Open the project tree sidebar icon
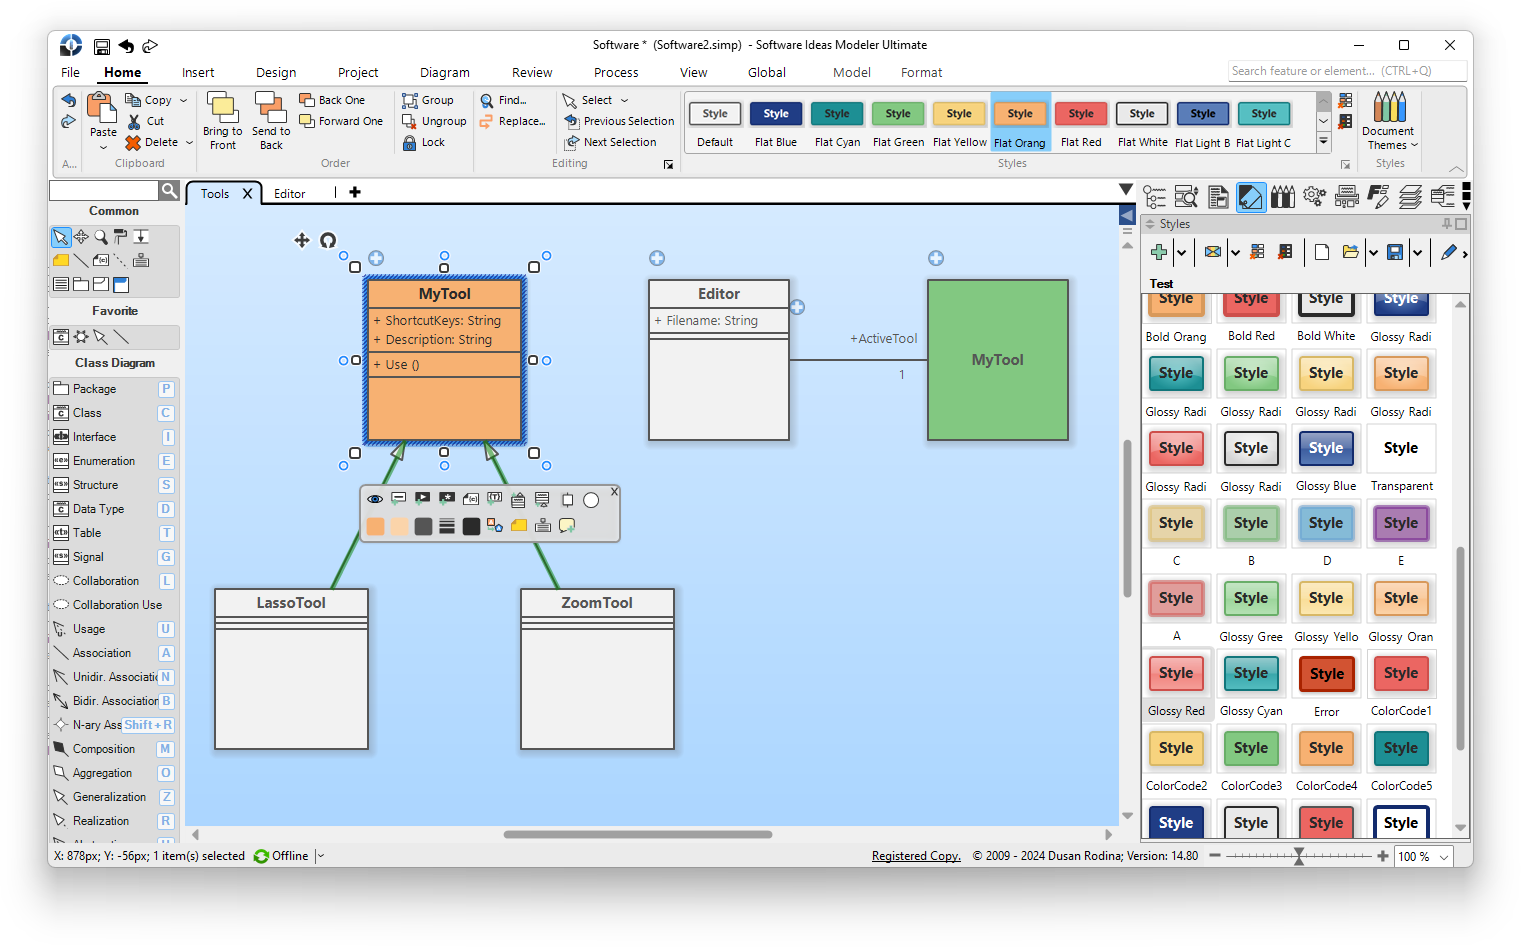 (1155, 197)
